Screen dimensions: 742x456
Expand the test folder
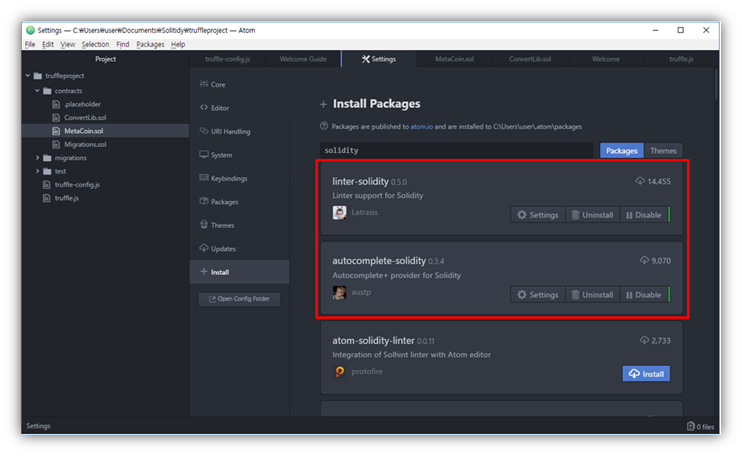pos(37,171)
